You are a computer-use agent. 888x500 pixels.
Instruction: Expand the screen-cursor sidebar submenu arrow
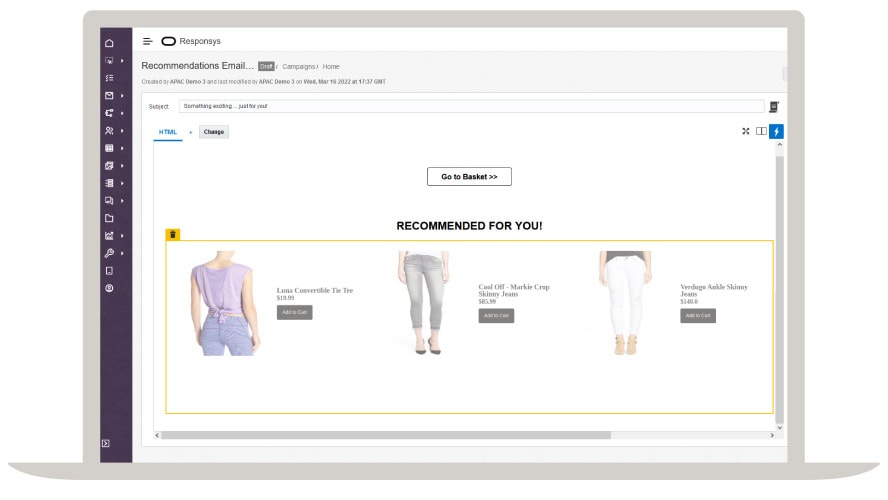(122, 61)
